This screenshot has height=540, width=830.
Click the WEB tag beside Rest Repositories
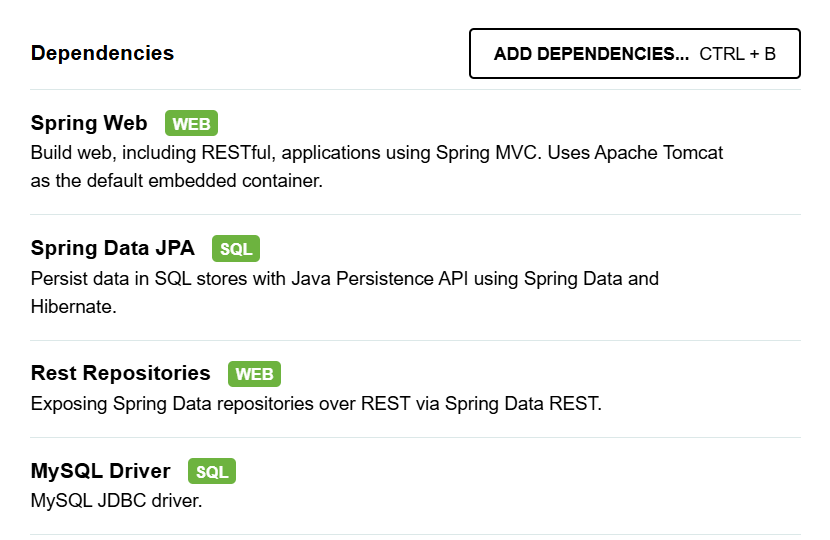254,374
